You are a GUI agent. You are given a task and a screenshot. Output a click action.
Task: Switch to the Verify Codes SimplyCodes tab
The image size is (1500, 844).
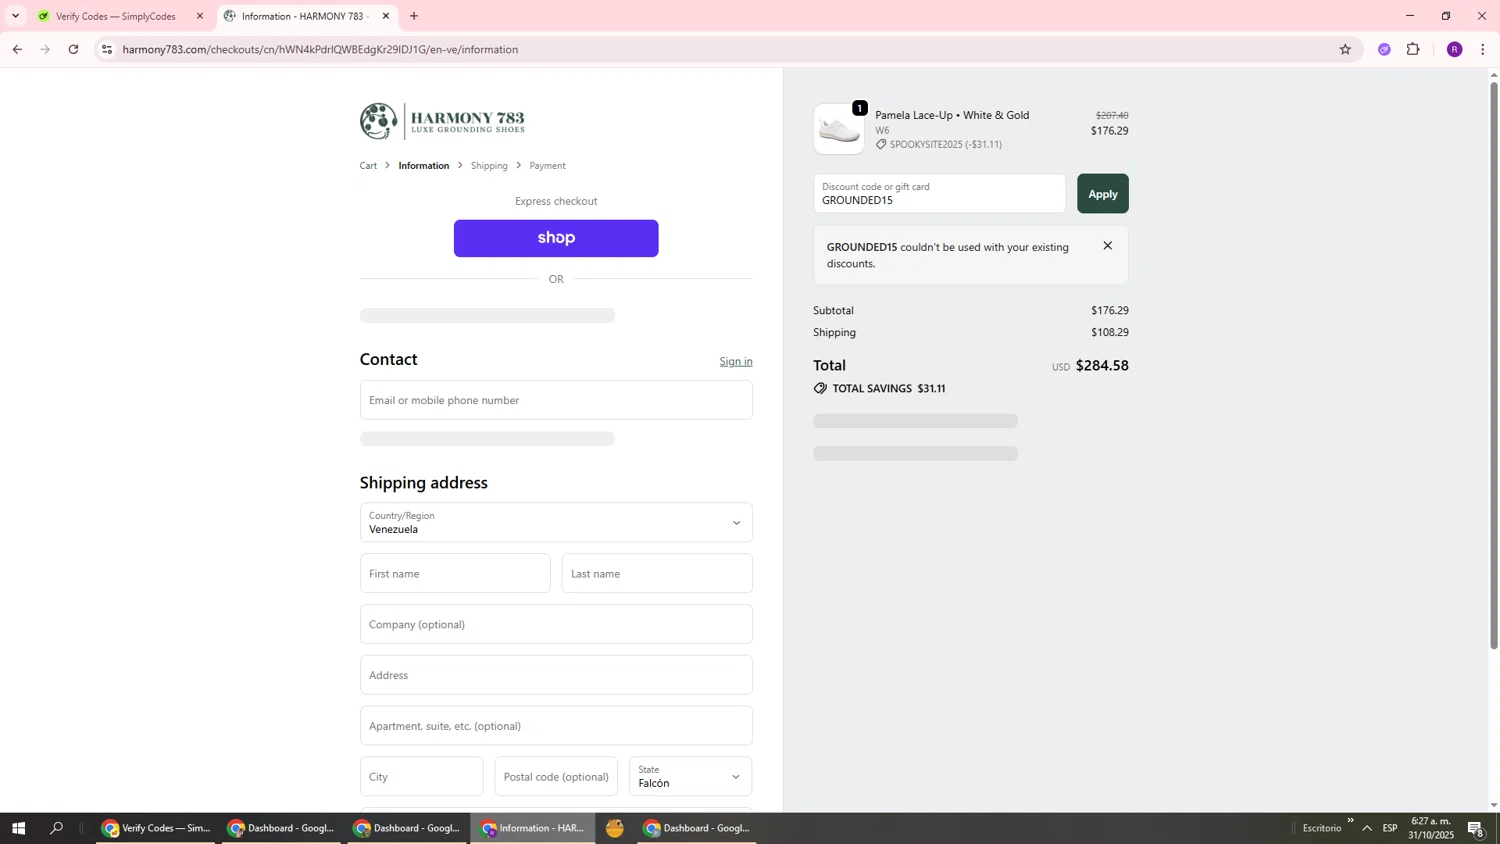coord(115,16)
